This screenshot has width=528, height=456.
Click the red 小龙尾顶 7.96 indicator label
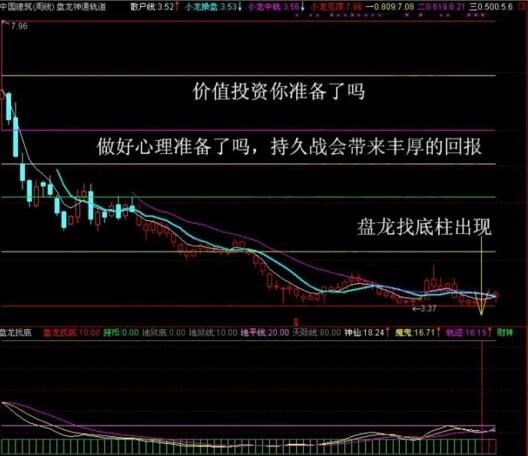tap(337, 7)
